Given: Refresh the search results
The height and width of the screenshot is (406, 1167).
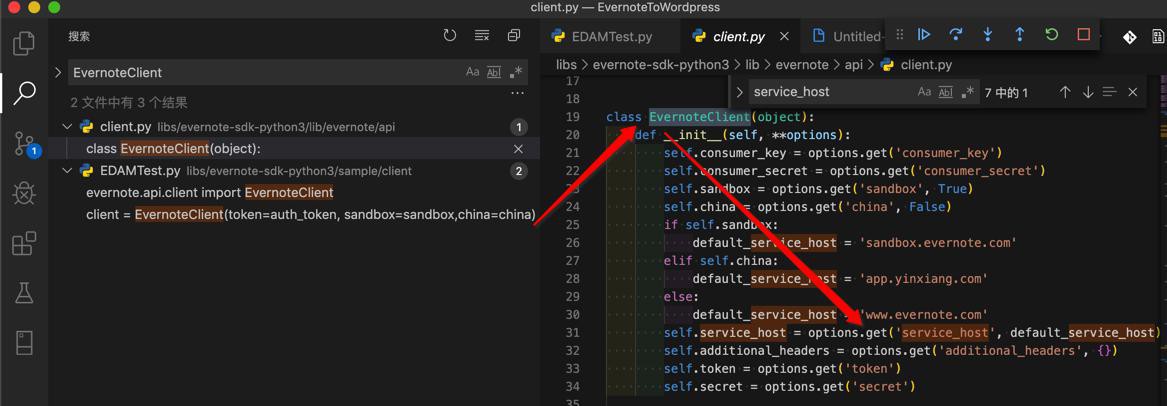Looking at the screenshot, I should [450, 35].
